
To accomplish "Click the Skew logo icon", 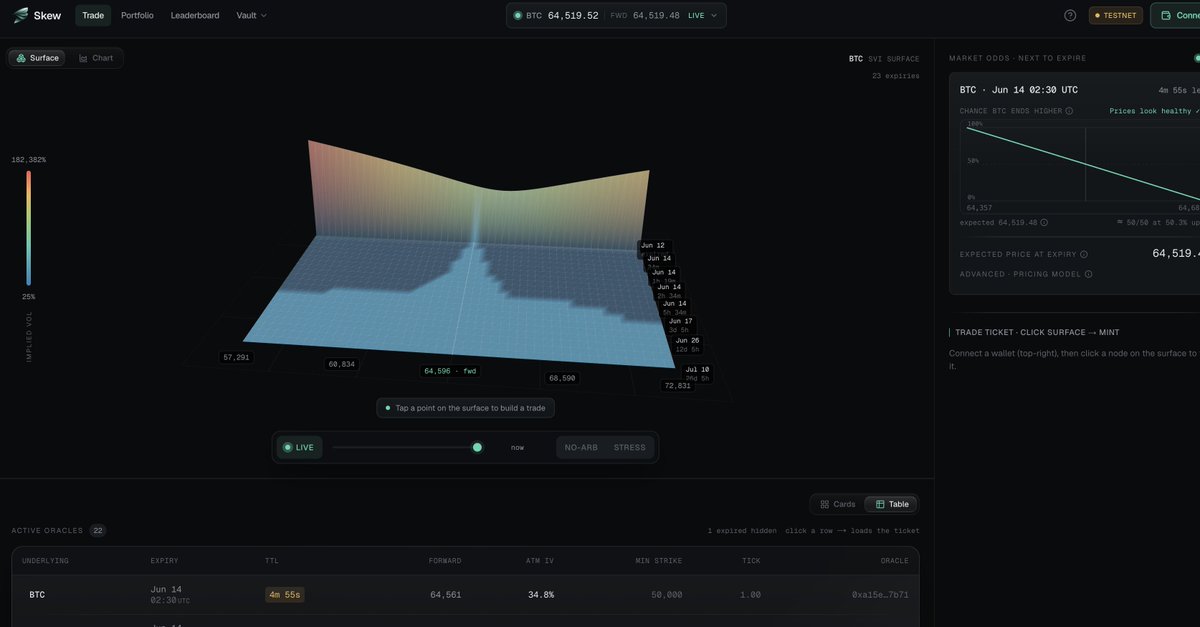I will (x=20, y=15).
